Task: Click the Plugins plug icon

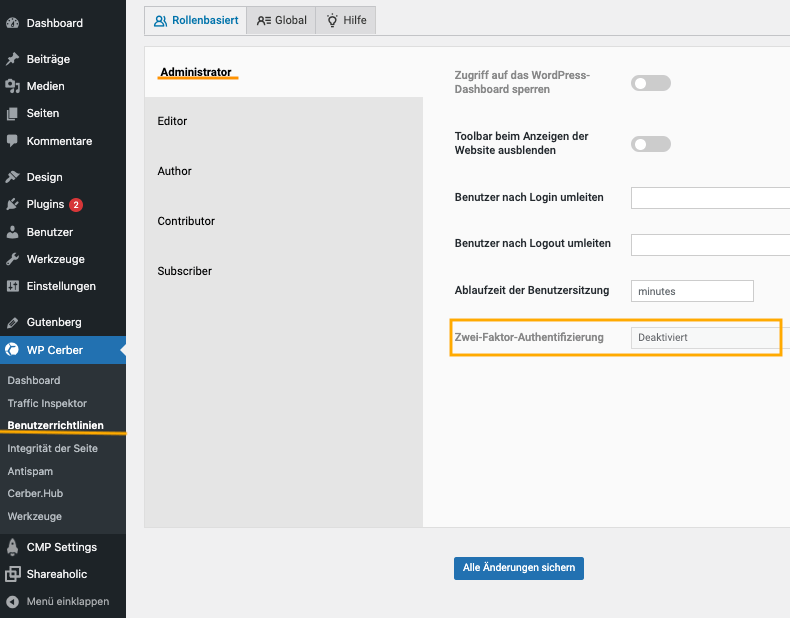Action: (x=13, y=204)
